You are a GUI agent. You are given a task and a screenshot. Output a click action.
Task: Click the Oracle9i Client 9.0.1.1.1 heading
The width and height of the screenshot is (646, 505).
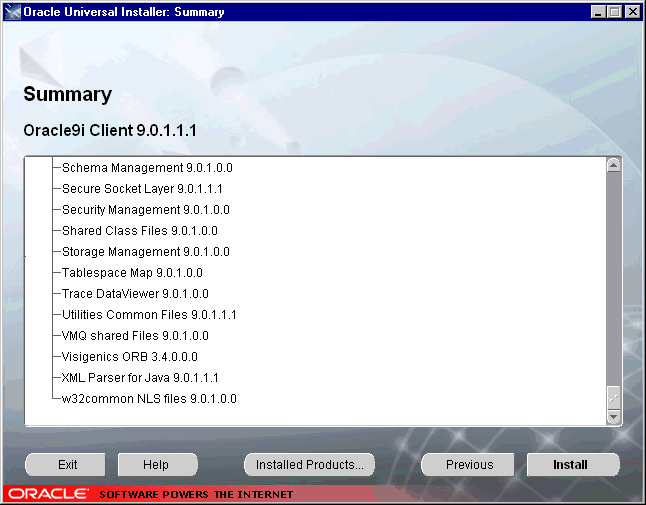click(110, 131)
